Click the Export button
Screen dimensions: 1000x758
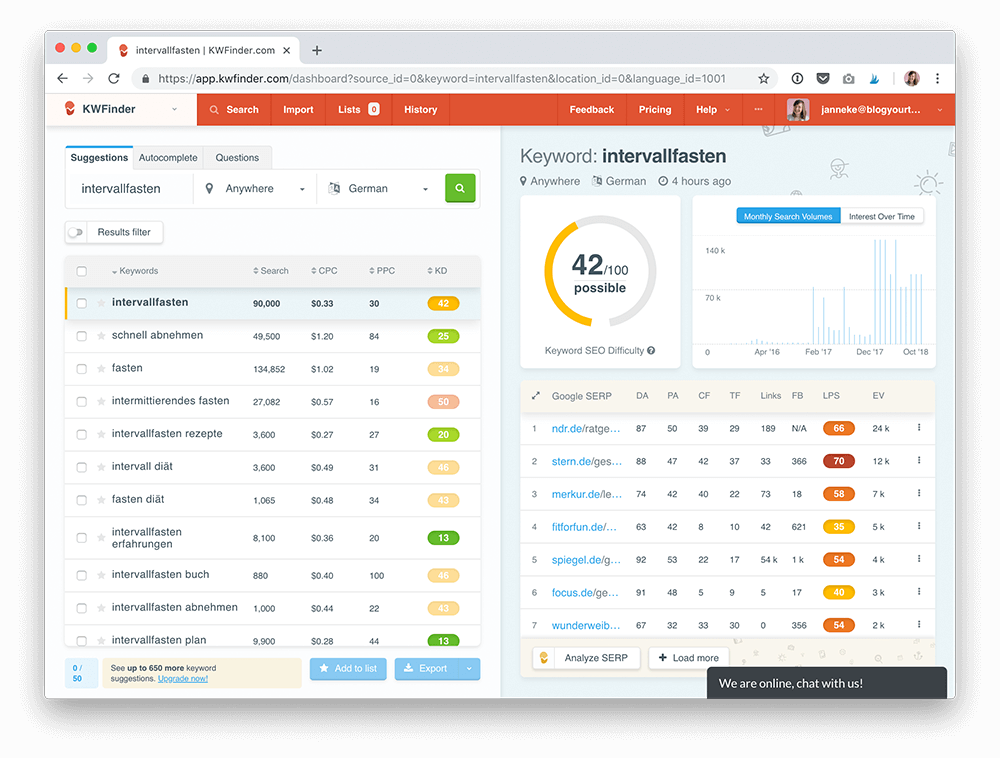(x=427, y=668)
